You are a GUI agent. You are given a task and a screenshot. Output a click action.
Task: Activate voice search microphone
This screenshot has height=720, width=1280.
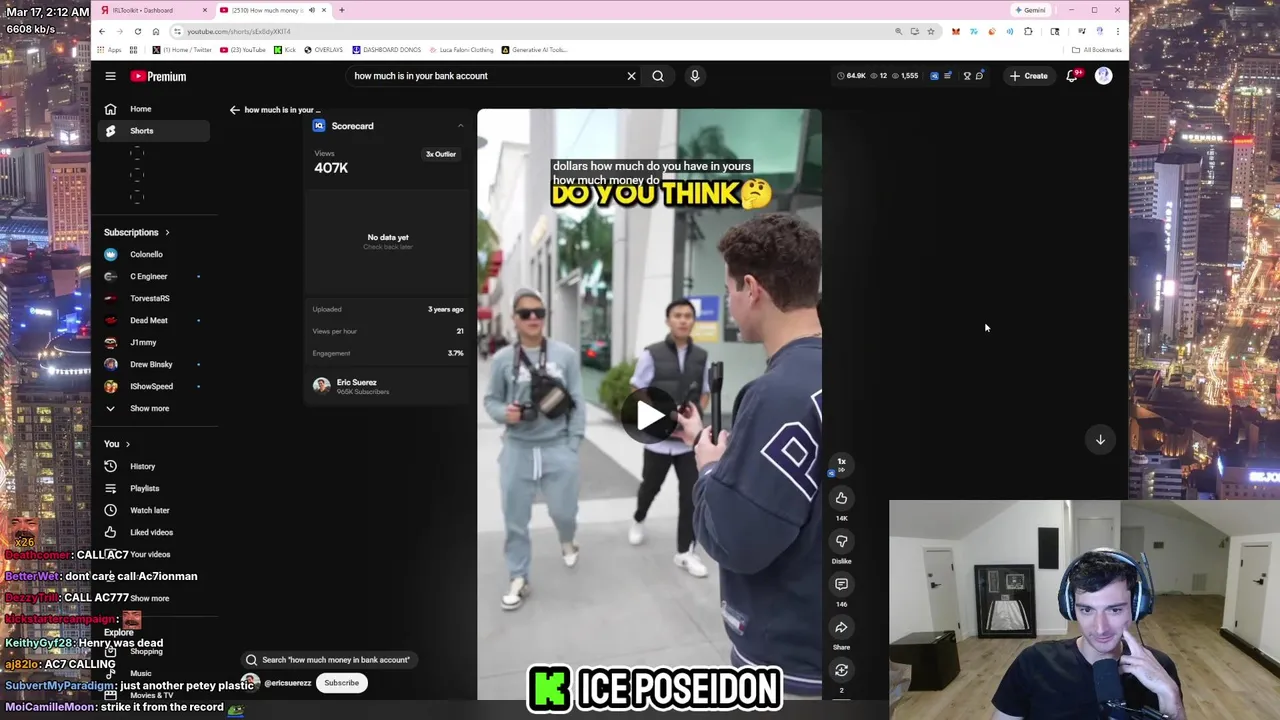click(x=695, y=76)
